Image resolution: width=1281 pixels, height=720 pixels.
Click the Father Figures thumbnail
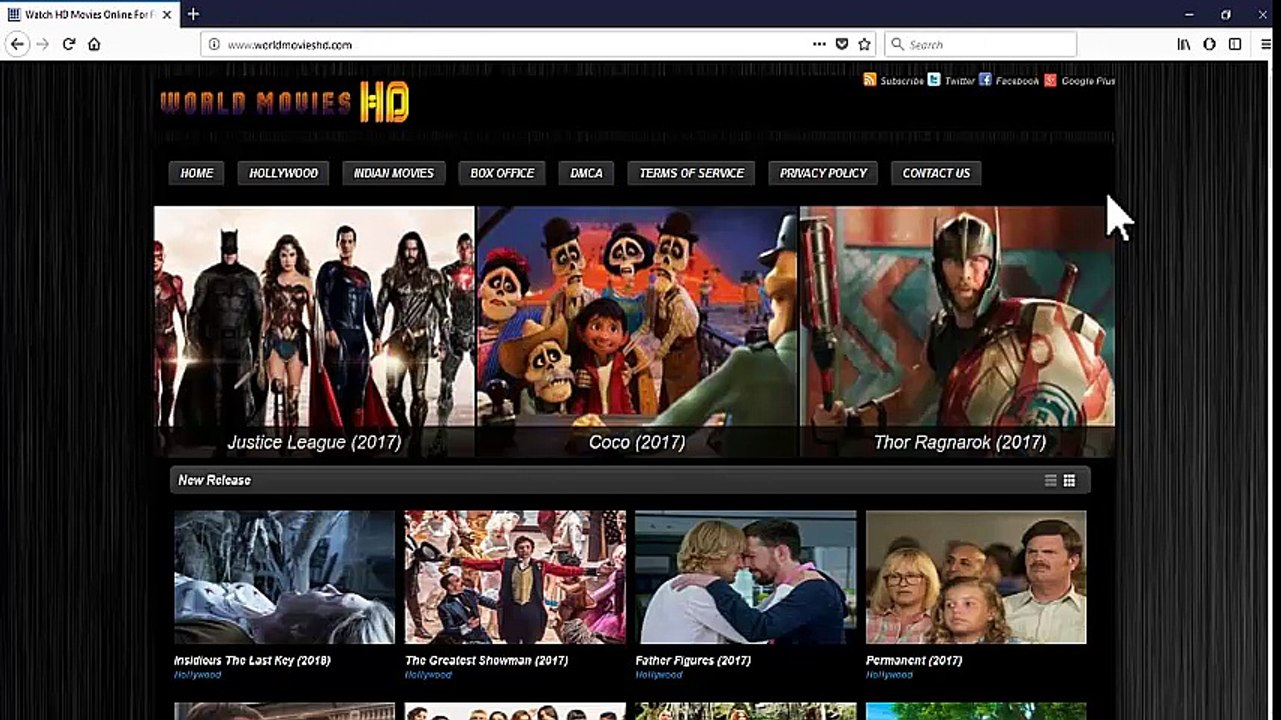[x=746, y=577]
